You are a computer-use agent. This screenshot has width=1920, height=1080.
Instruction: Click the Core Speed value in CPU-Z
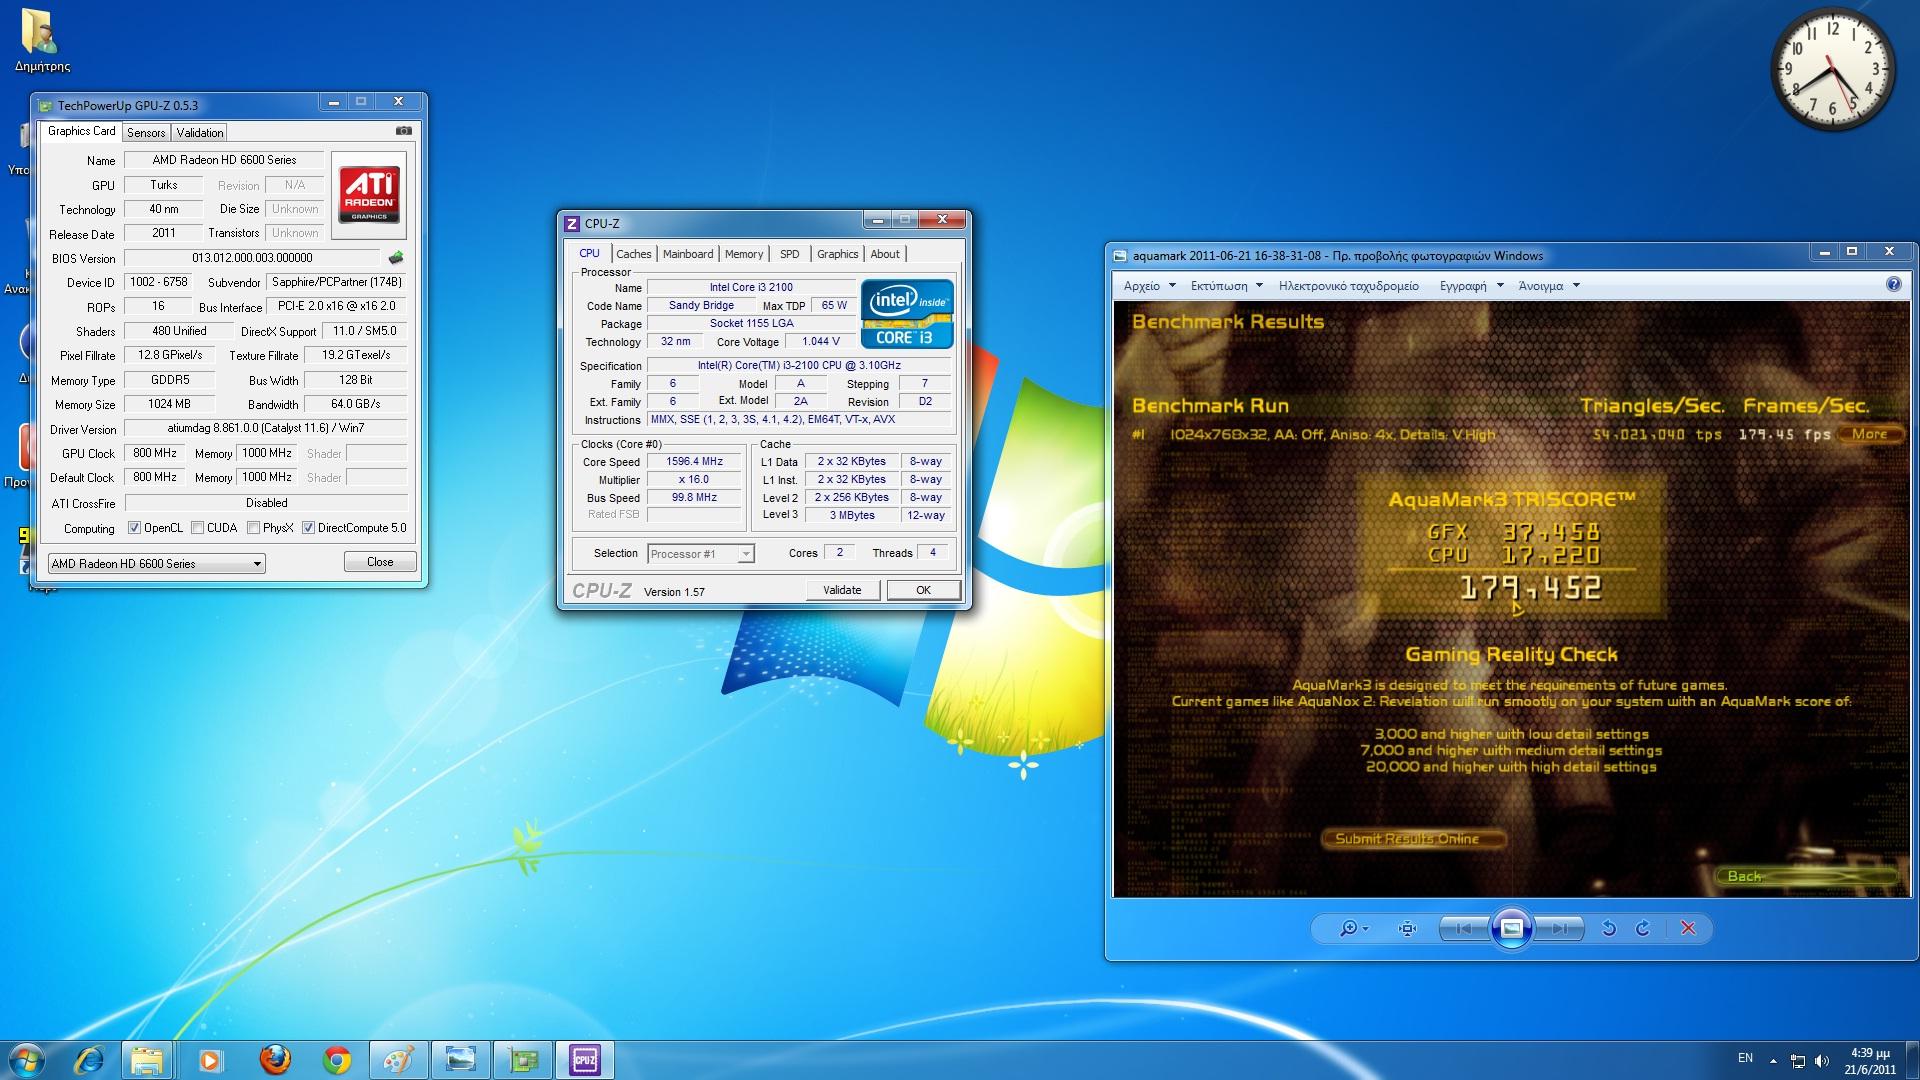point(694,461)
